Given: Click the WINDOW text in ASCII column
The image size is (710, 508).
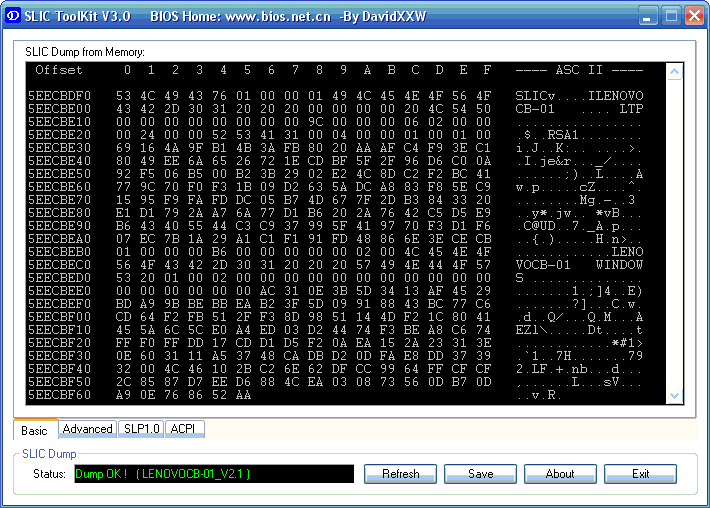Looking at the screenshot, I should (x=619, y=265).
